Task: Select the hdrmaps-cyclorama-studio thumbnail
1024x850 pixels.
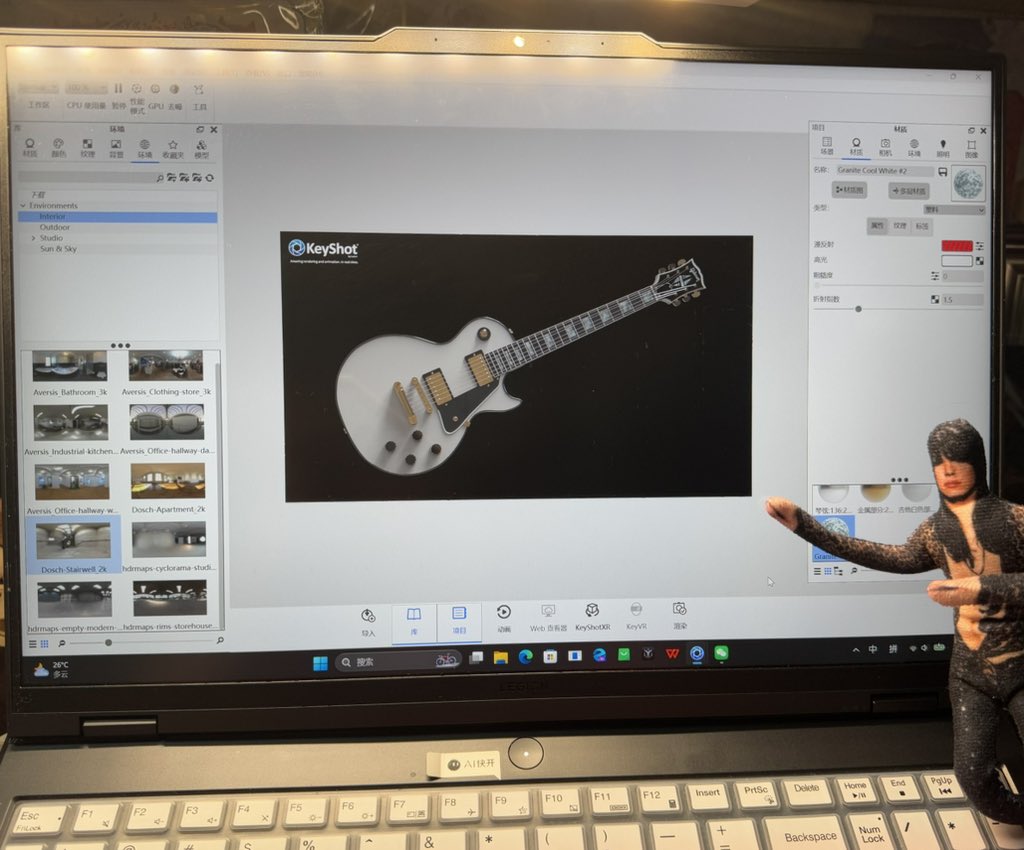Action: coord(169,540)
